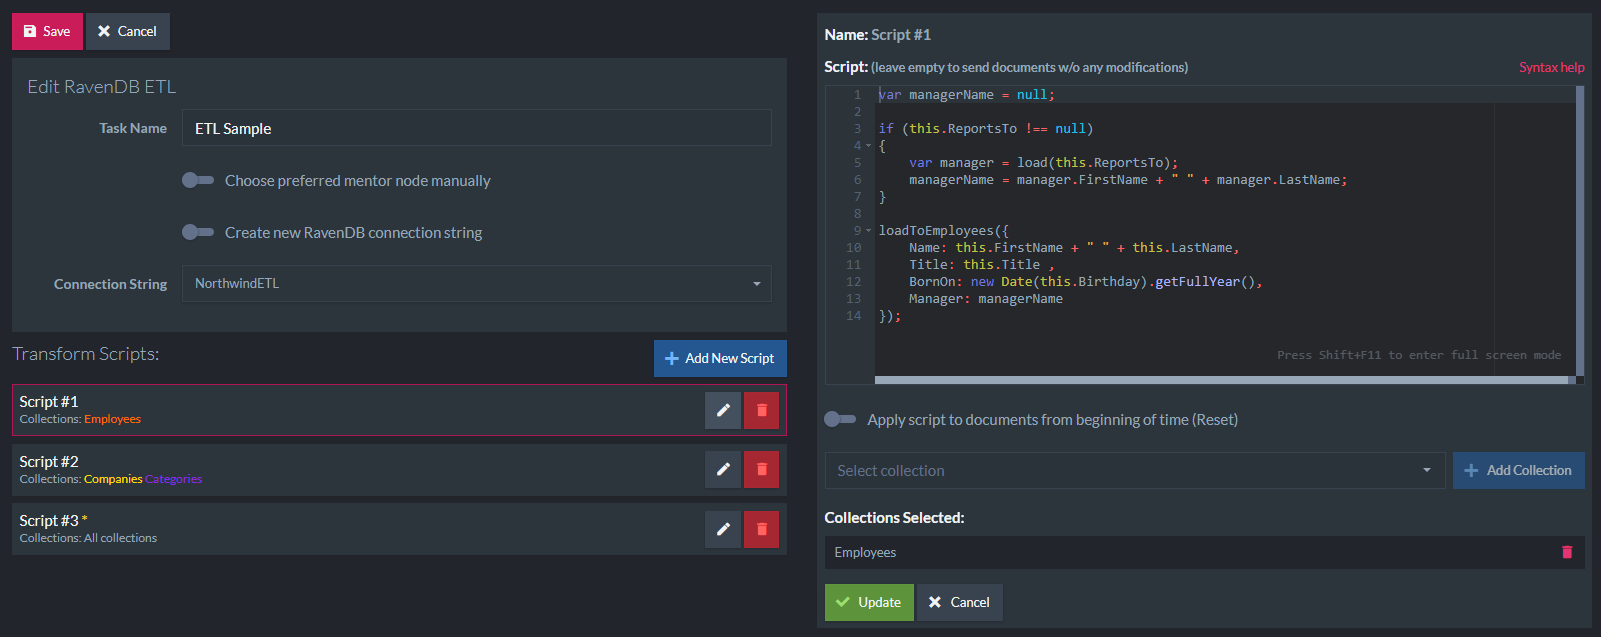The image size is (1601, 637).
Task: Click code line 'Manager: managerName'
Action: (985, 299)
